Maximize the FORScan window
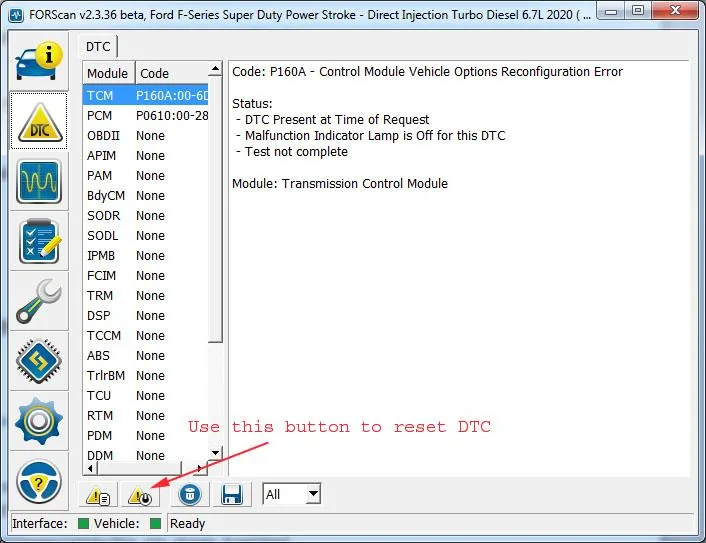This screenshot has width=706, height=543. point(638,11)
